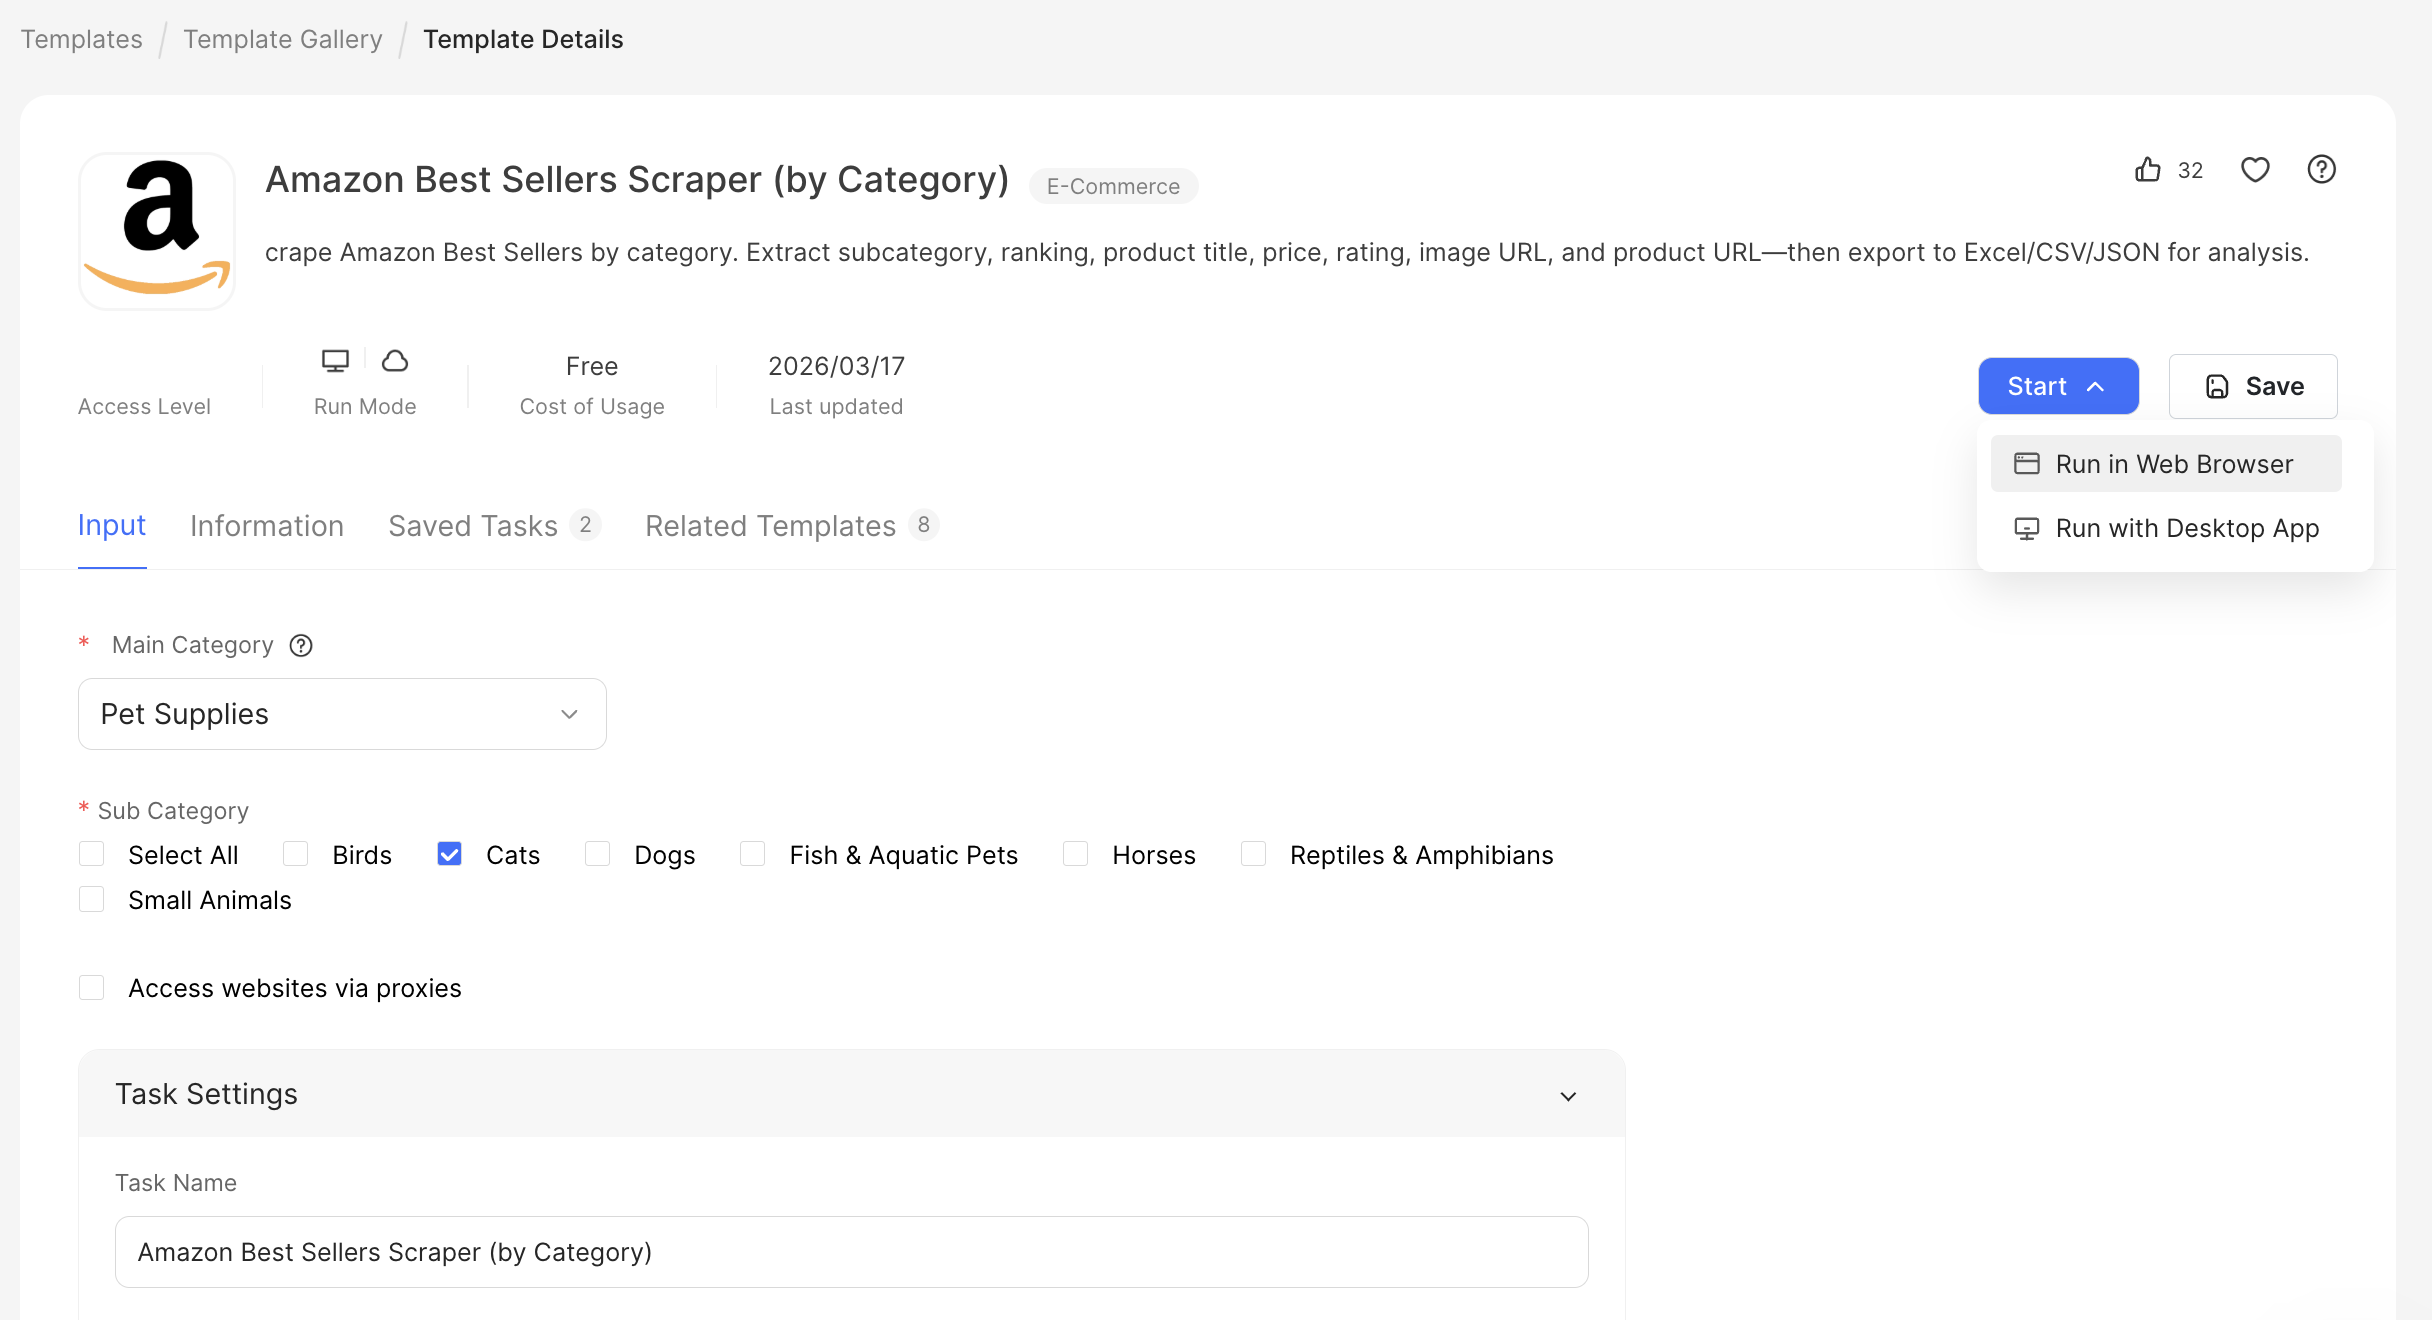Favorite the template with heart icon
This screenshot has width=2432, height=1320.
[2255, 170]
